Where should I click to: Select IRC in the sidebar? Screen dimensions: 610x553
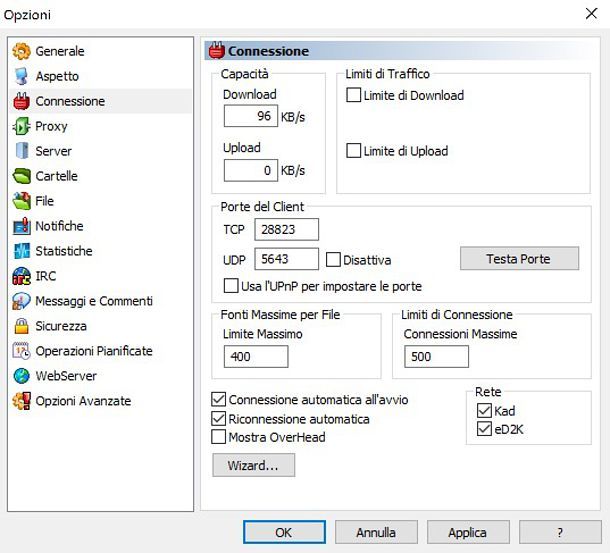[100, 276]
